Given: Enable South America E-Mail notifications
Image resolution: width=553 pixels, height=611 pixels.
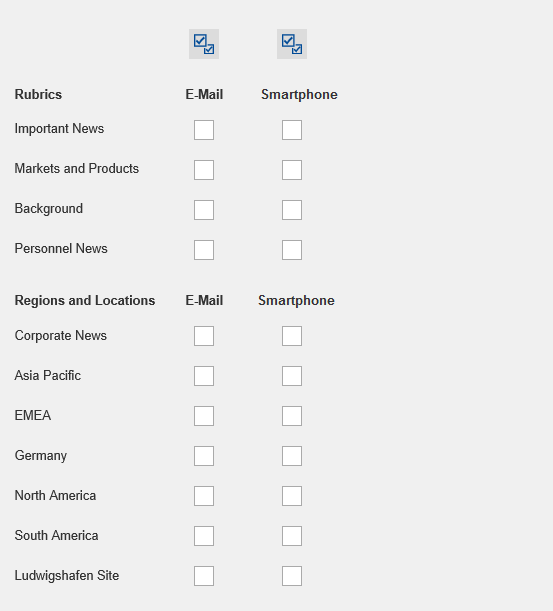Looking at the screenshot, I should 204,536.
